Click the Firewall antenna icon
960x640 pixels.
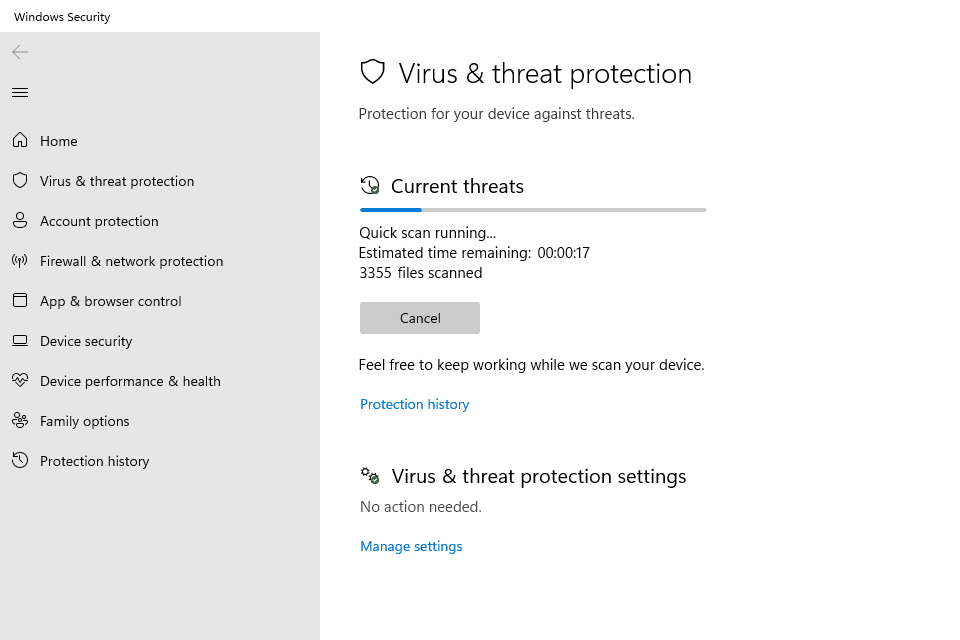tap(20, 261)
